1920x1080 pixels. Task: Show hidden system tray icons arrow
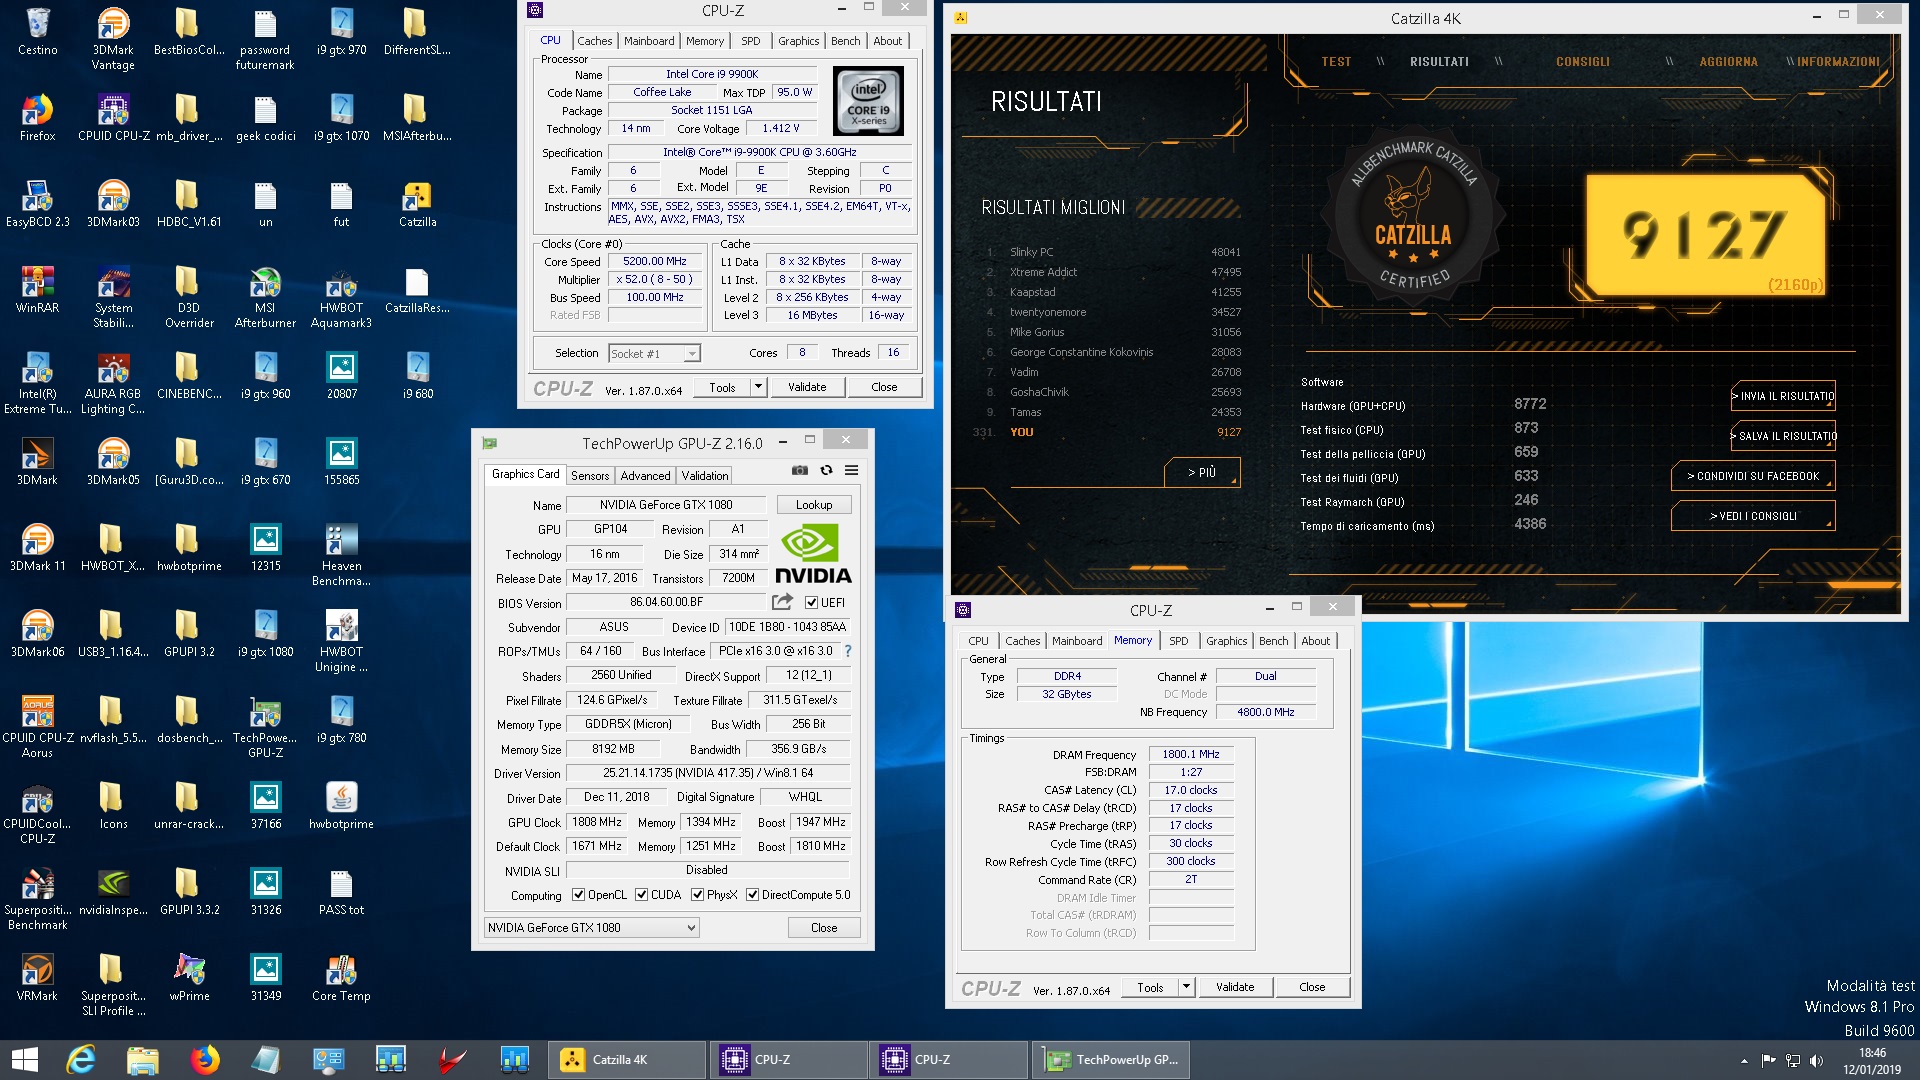click(1744, 1060)
